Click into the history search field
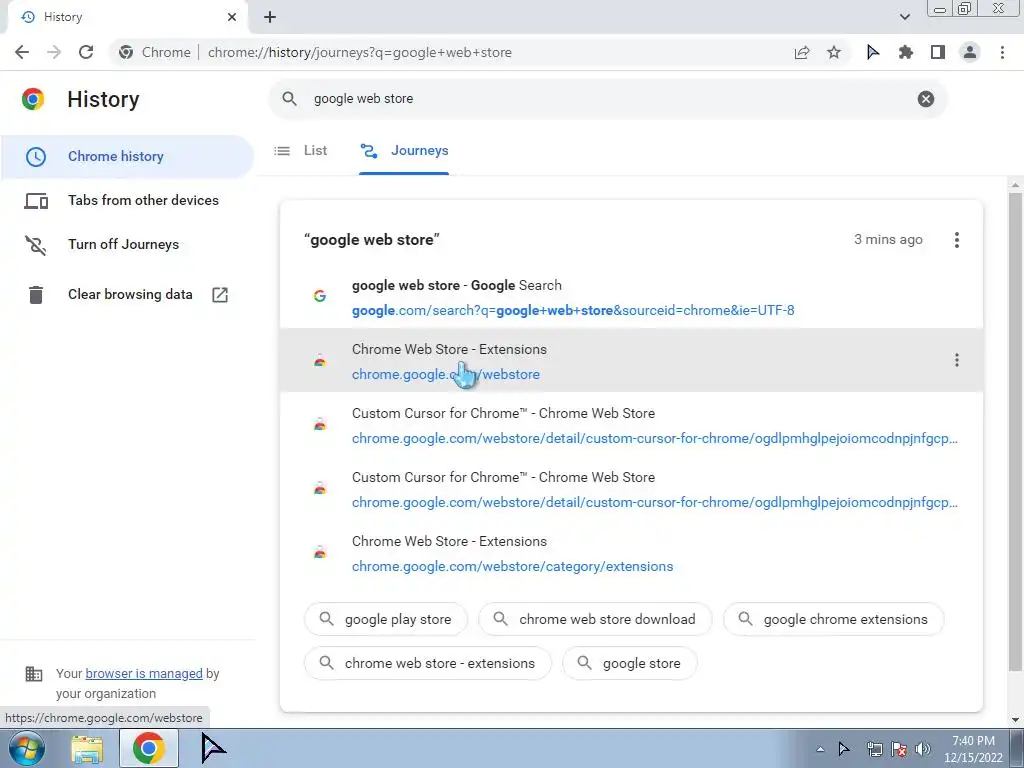1024x768 pixels. [x=607, y=99]
